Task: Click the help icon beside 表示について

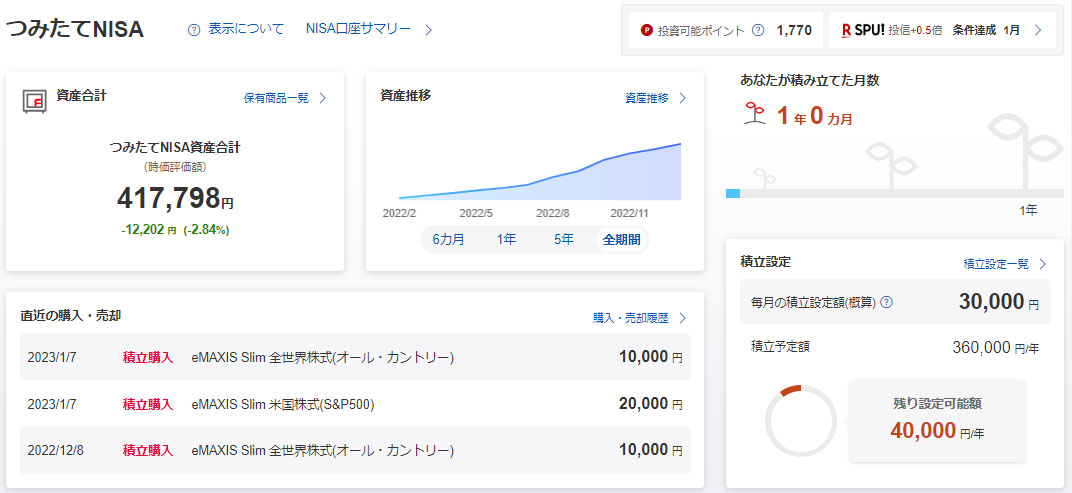Action: click(194, 30)
